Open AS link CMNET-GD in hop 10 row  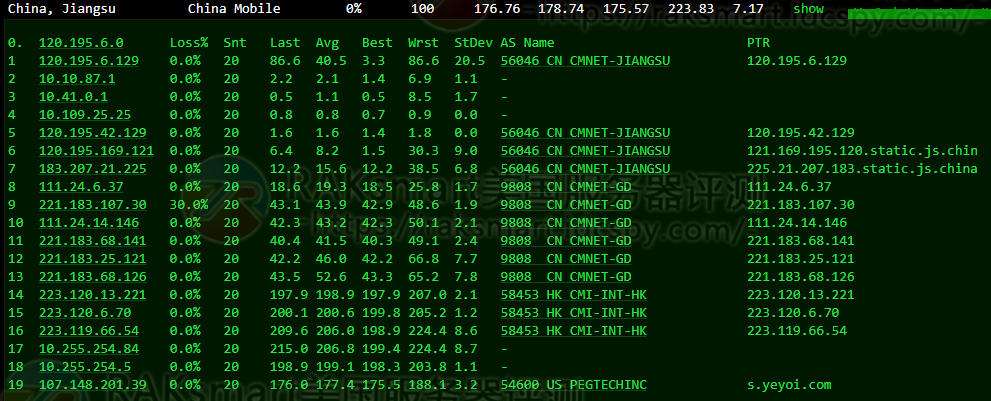coord(566,223)
